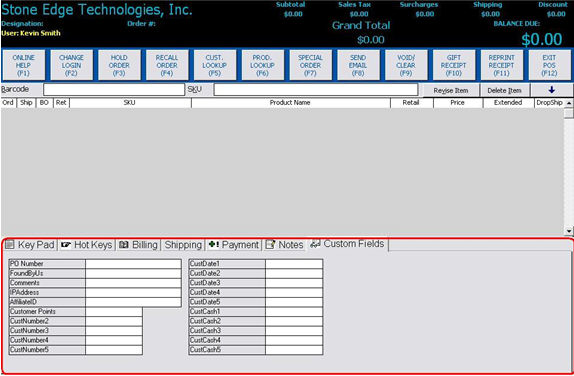Switch to the Key Pad tab

click(x=30, y=245)
